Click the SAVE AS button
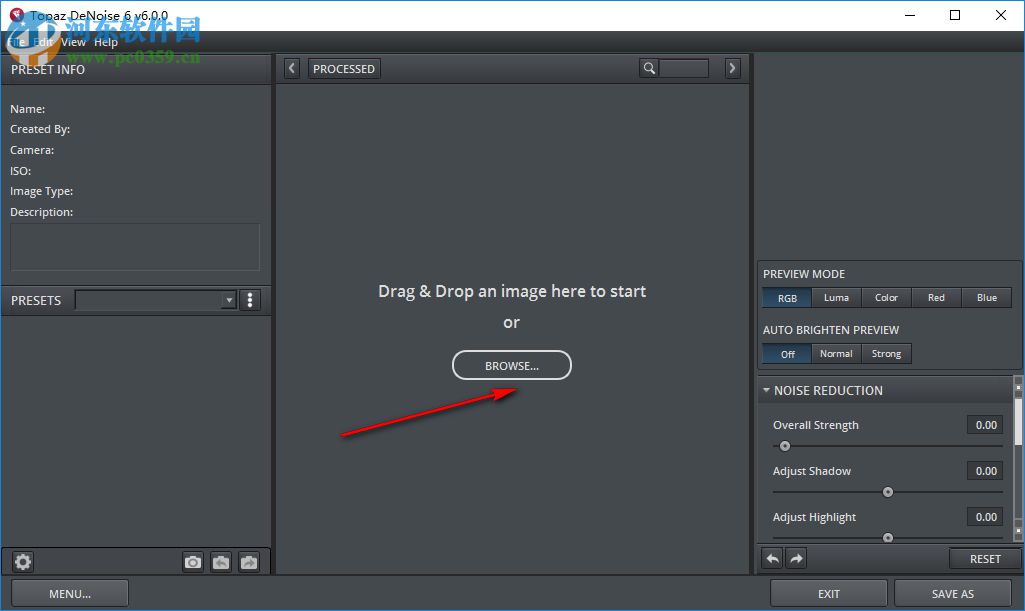Image resolution: width=1025 pixels, height=611 pixels. coord(952,593)
